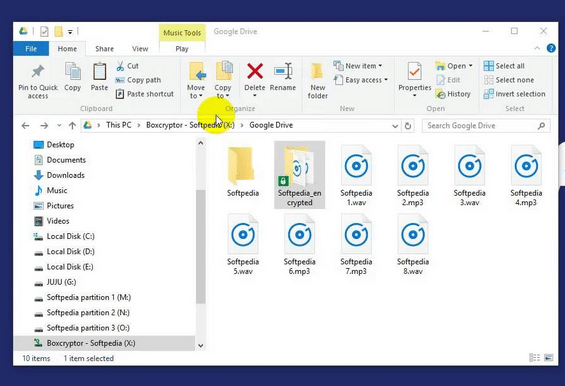The height and width of the screenshot is (386, 565).
Task: Open Move to dropdown
Action: [196, 92]
